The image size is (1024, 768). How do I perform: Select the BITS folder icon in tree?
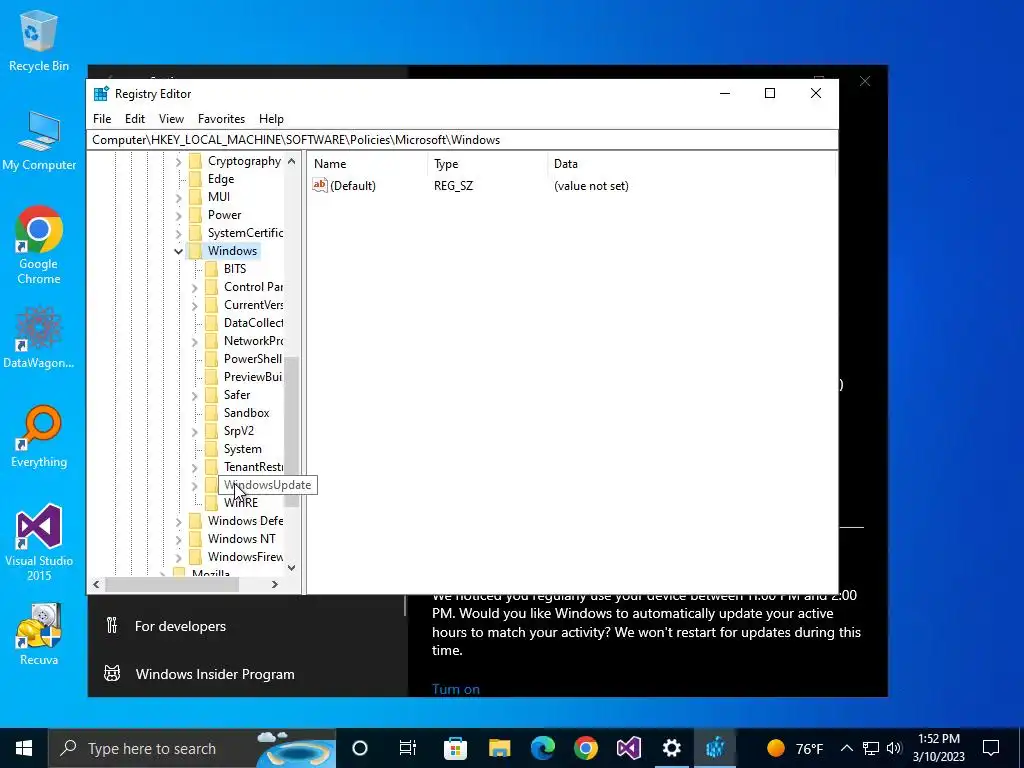point(211,268)
